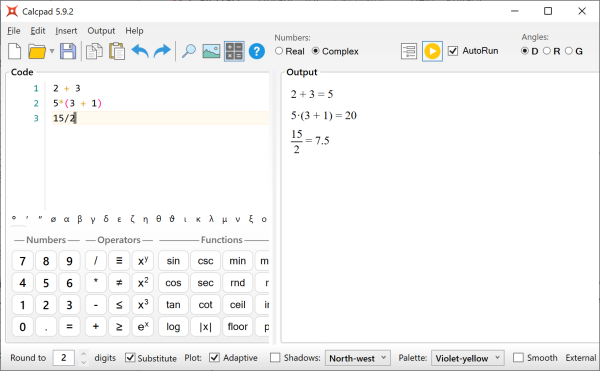This screenshot has width=600, height=371.
Task: Create a new file with the blank page icon
Action: click(15, 51)
